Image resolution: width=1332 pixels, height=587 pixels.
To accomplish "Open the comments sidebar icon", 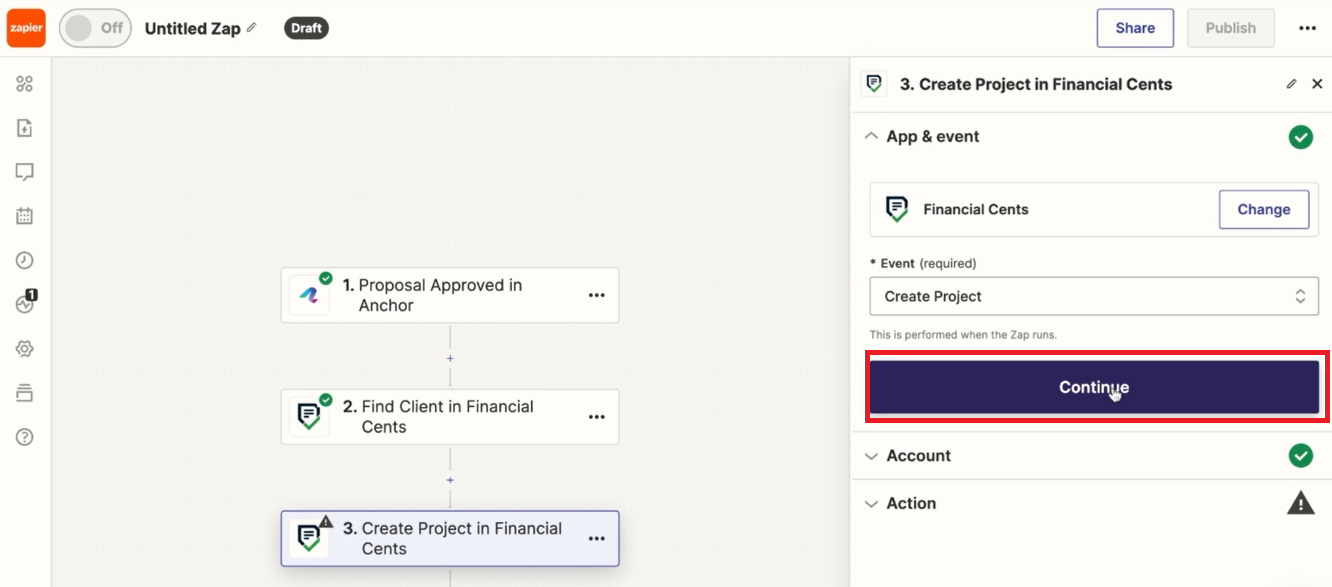I will click(x=25, y=172).
